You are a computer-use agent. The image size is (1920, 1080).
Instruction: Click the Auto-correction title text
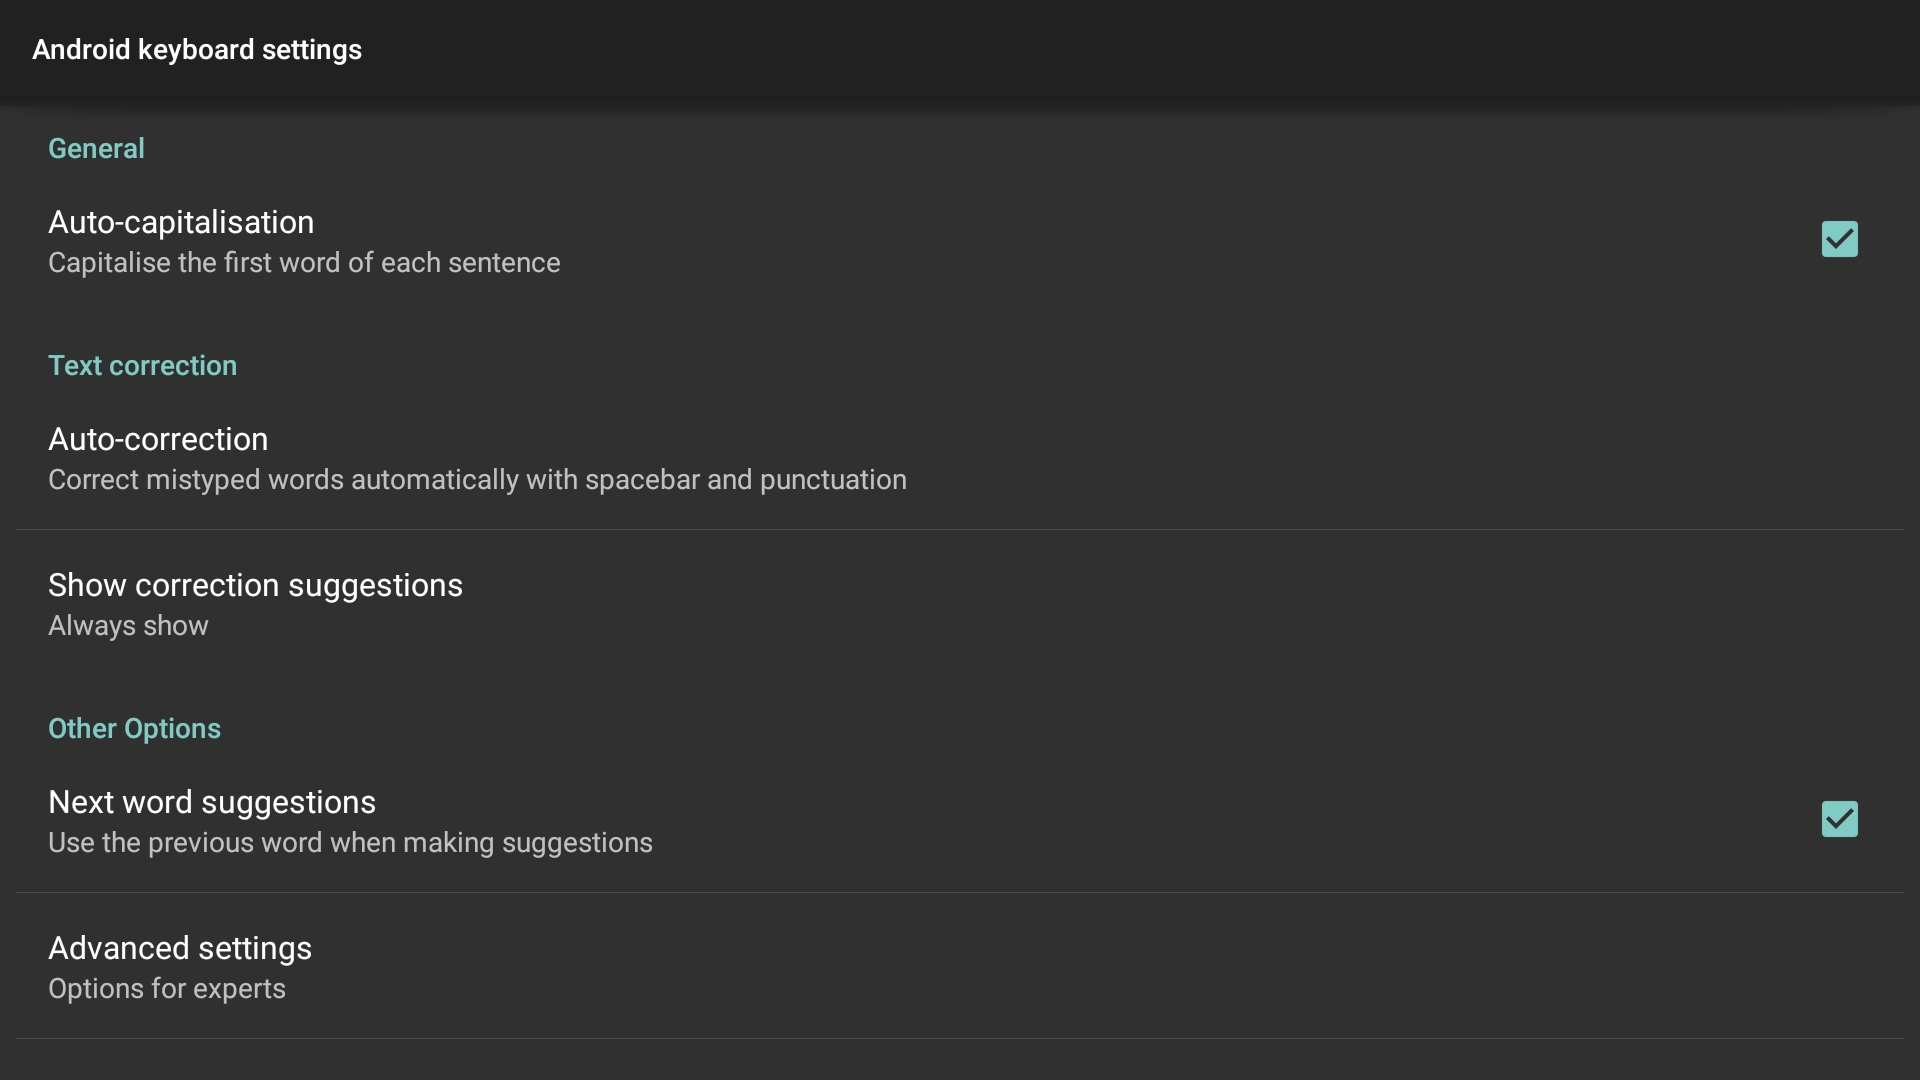158,439
